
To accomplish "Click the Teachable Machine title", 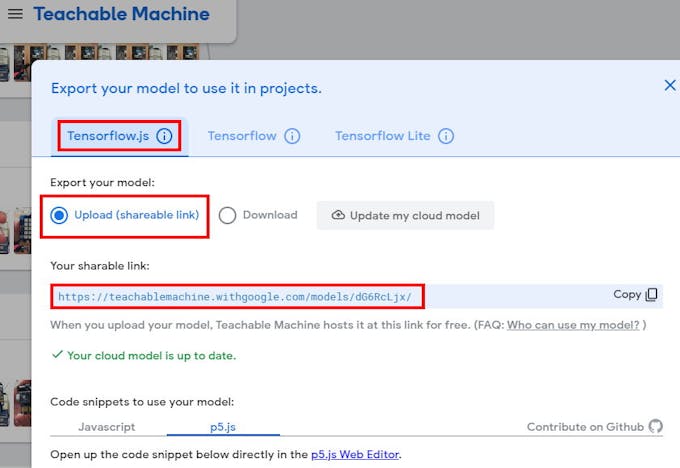I will (x=121, y=14).
